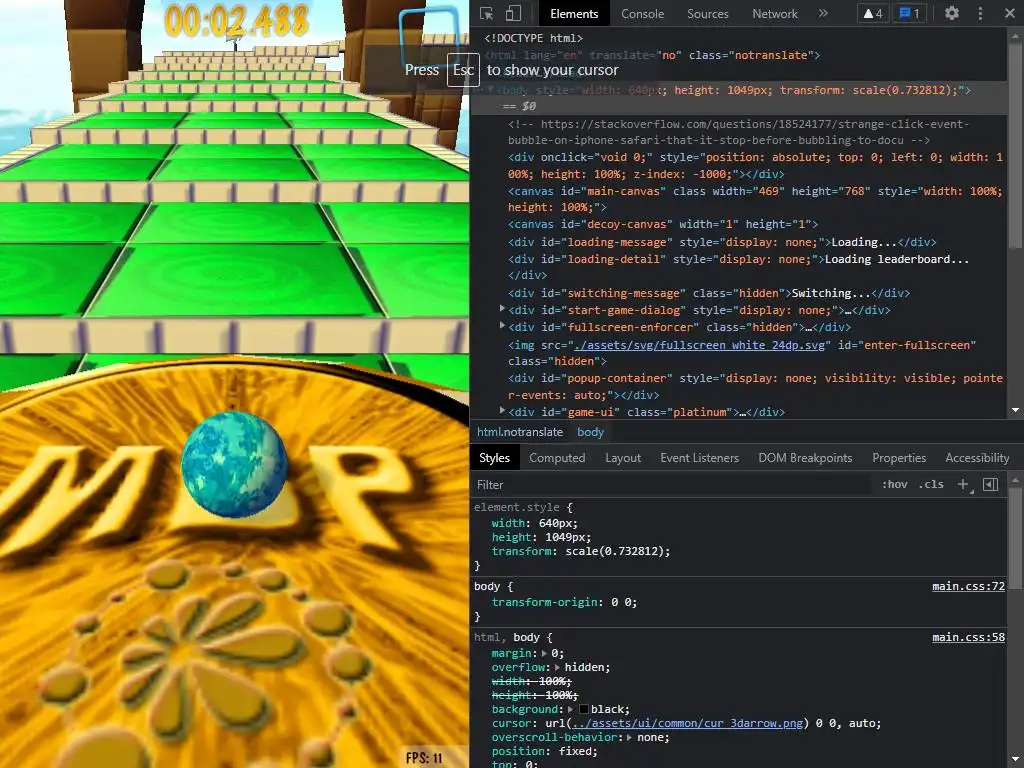Viewport: 1024px width, 768px height.
Task: Click the blue marble in the game
Action: click(x=234, y=464)
